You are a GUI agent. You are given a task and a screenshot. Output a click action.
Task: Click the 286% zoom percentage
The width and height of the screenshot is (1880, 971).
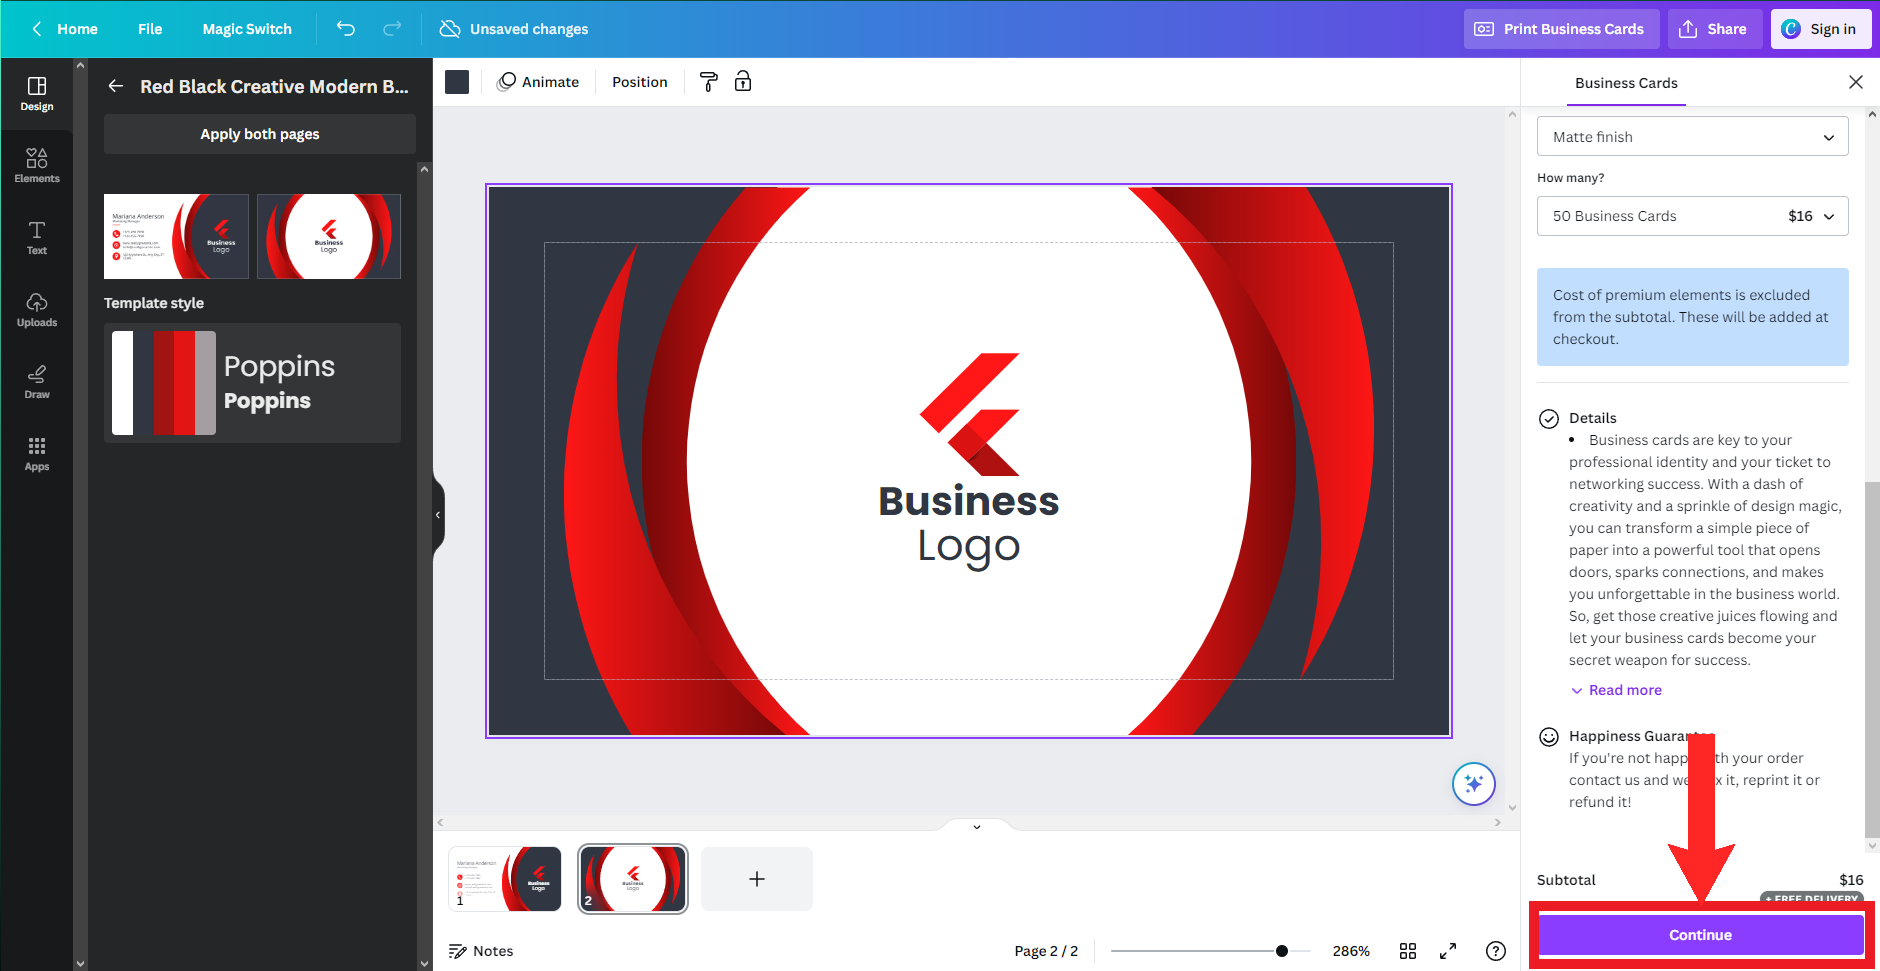click(x=1351, y=951)
